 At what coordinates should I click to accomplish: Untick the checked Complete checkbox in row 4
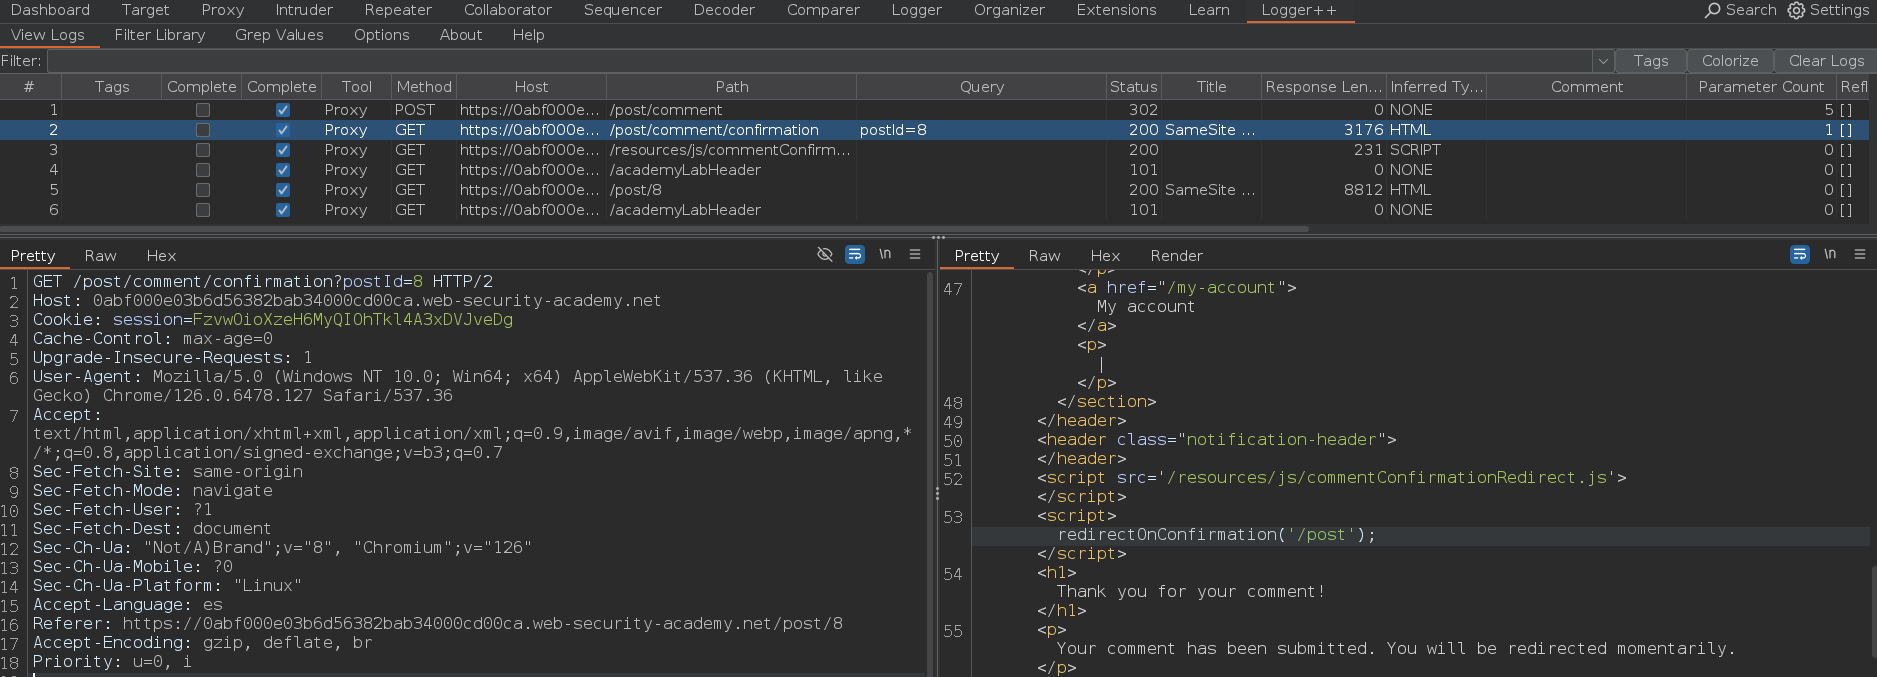point(283,170)
